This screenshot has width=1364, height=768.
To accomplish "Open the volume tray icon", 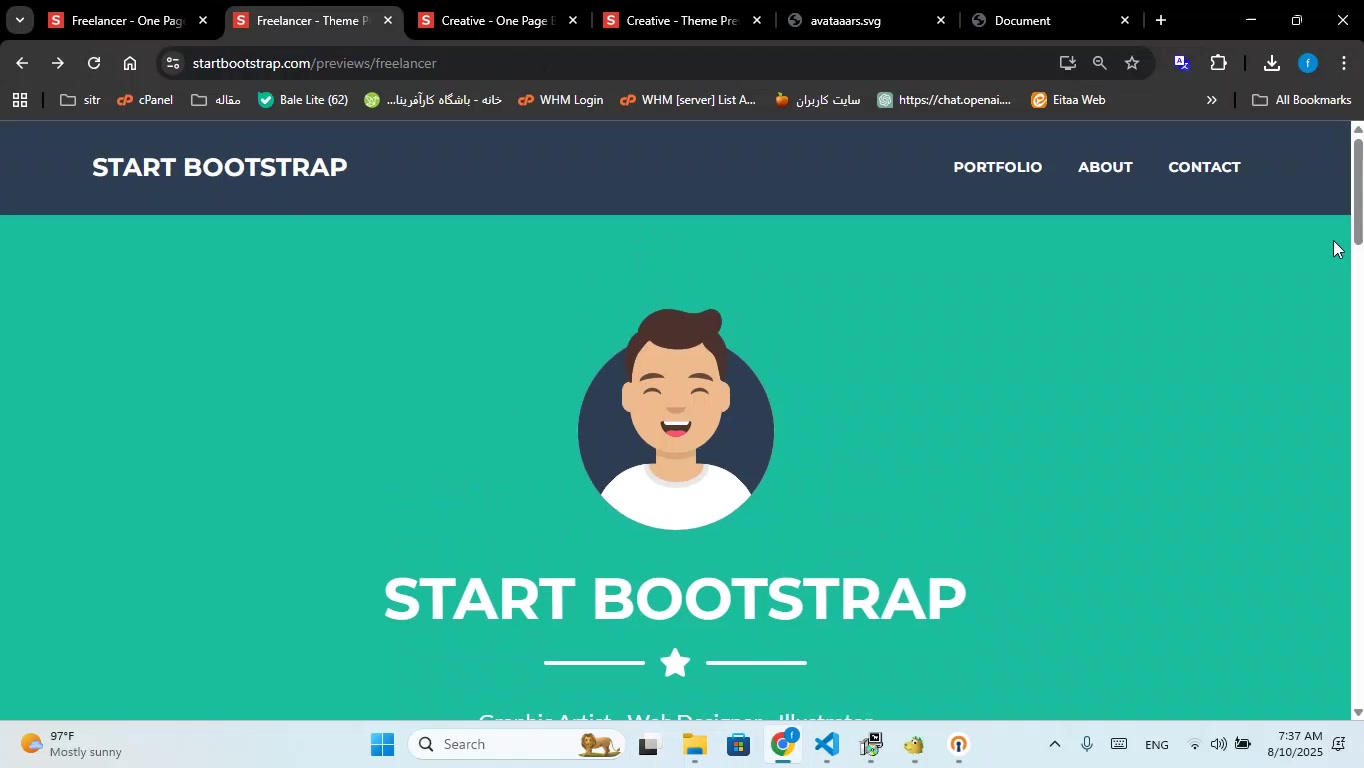I will tap(1218, 744).
